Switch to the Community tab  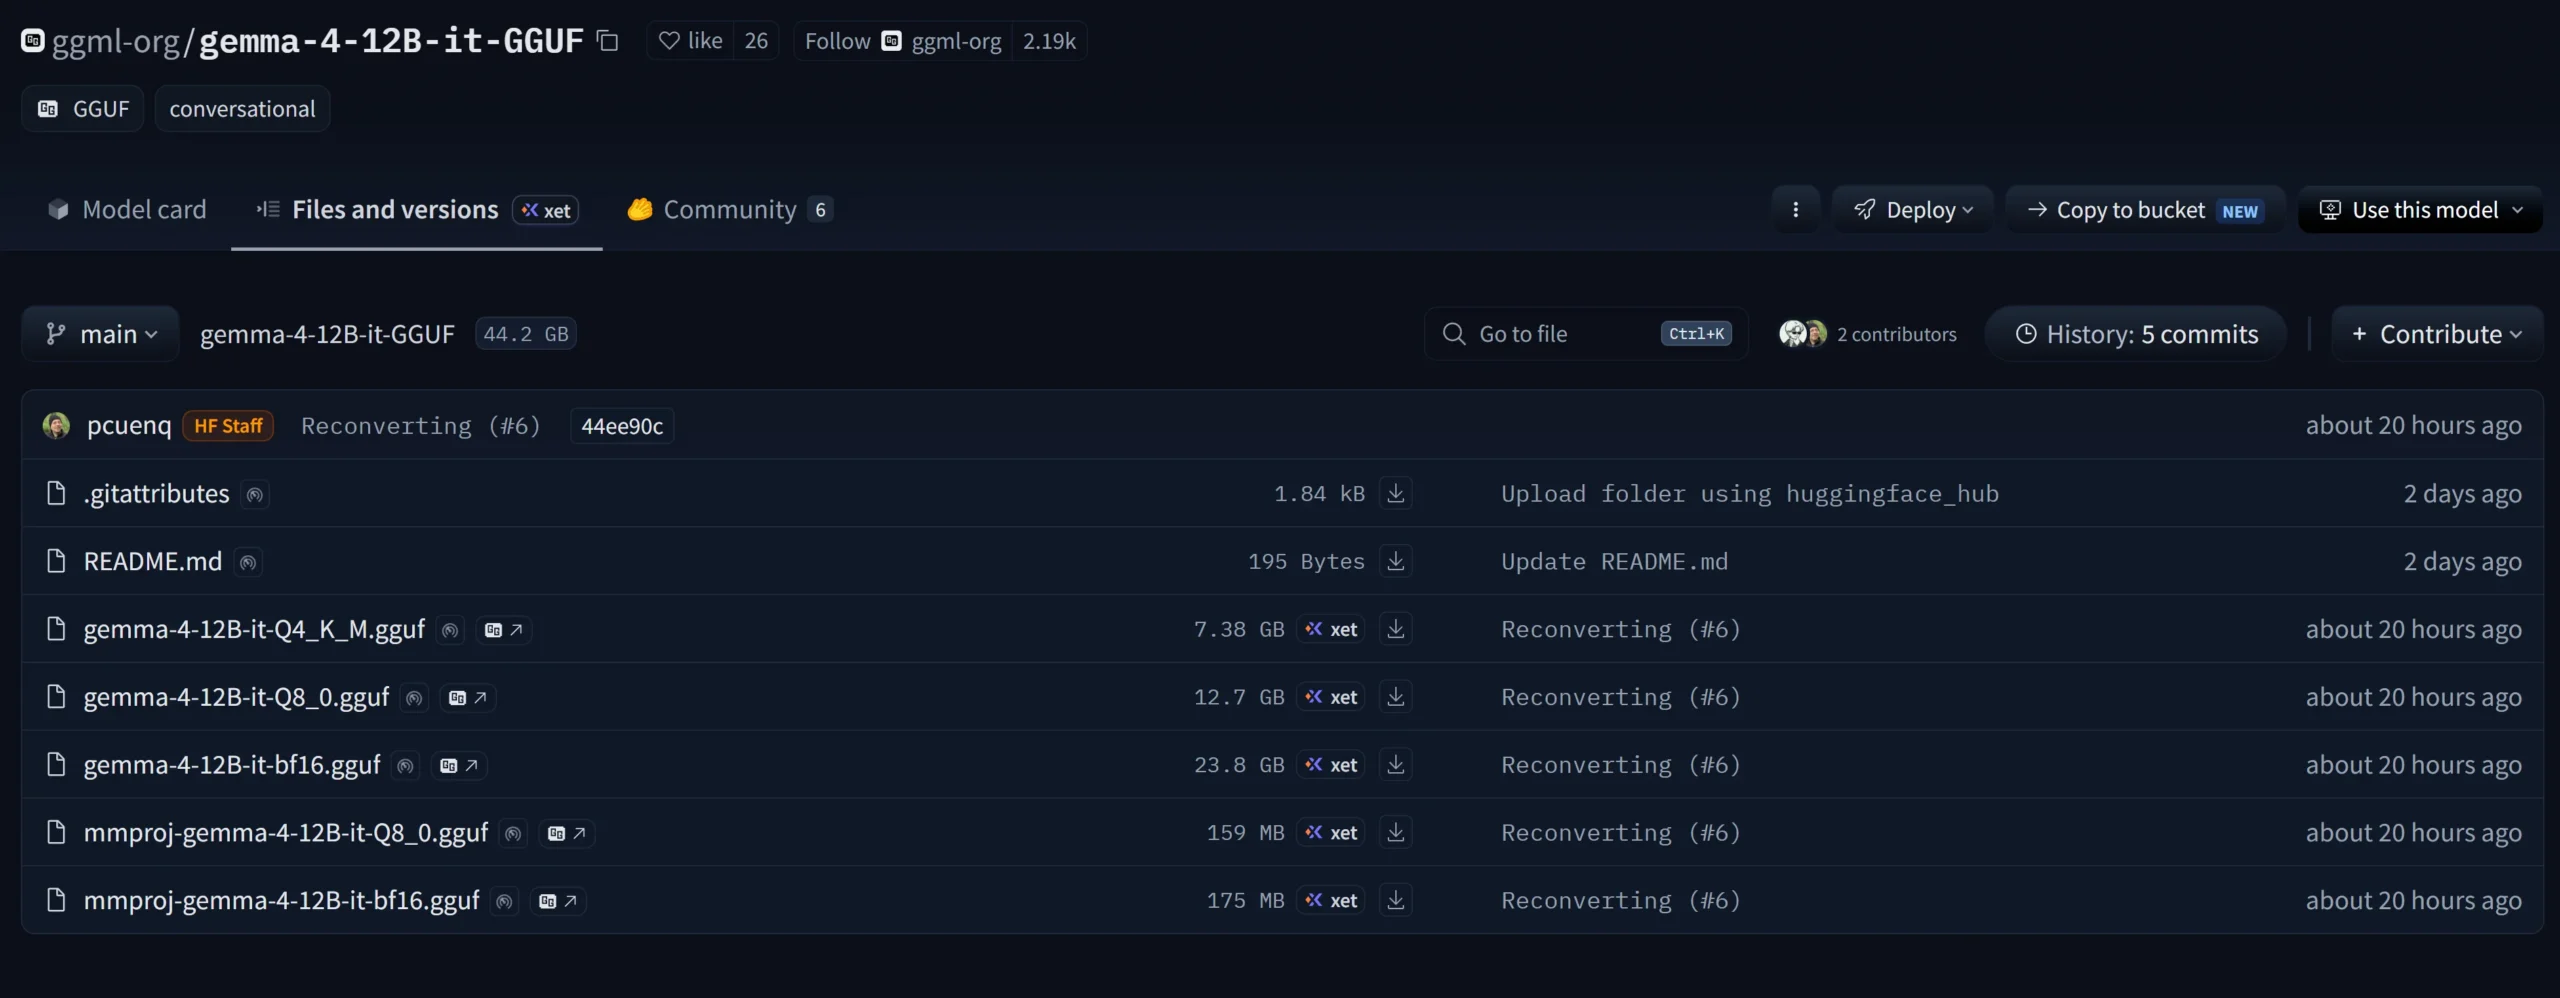[730, 209]
